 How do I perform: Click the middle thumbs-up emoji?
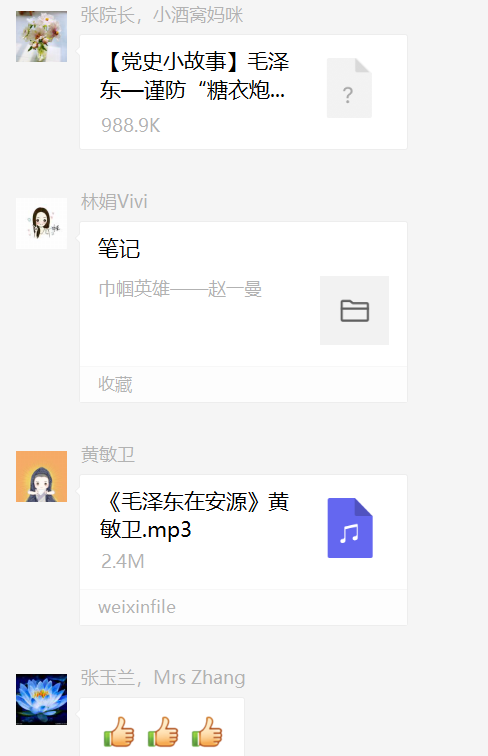(163, 732)
